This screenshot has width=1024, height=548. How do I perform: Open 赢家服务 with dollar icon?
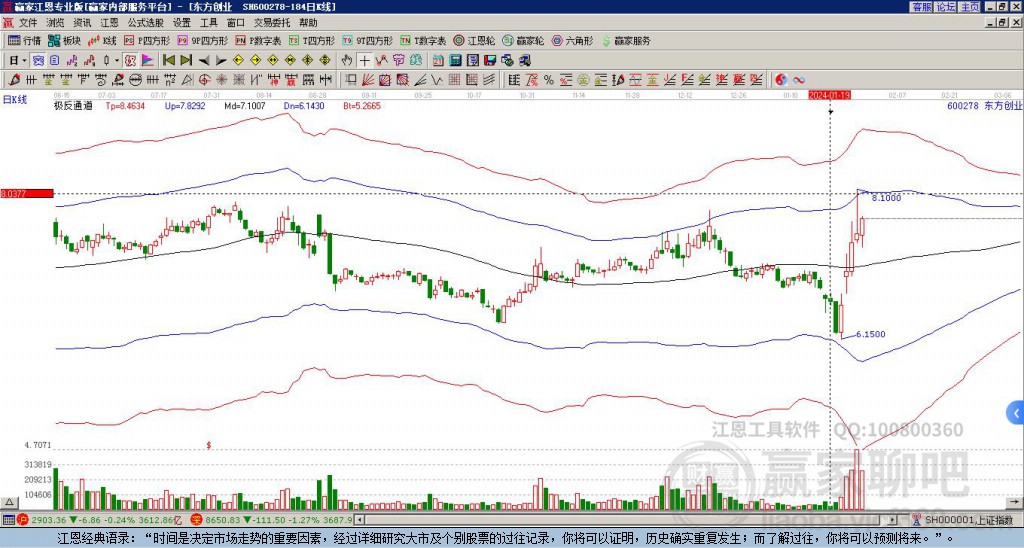(x=626, y=40)
